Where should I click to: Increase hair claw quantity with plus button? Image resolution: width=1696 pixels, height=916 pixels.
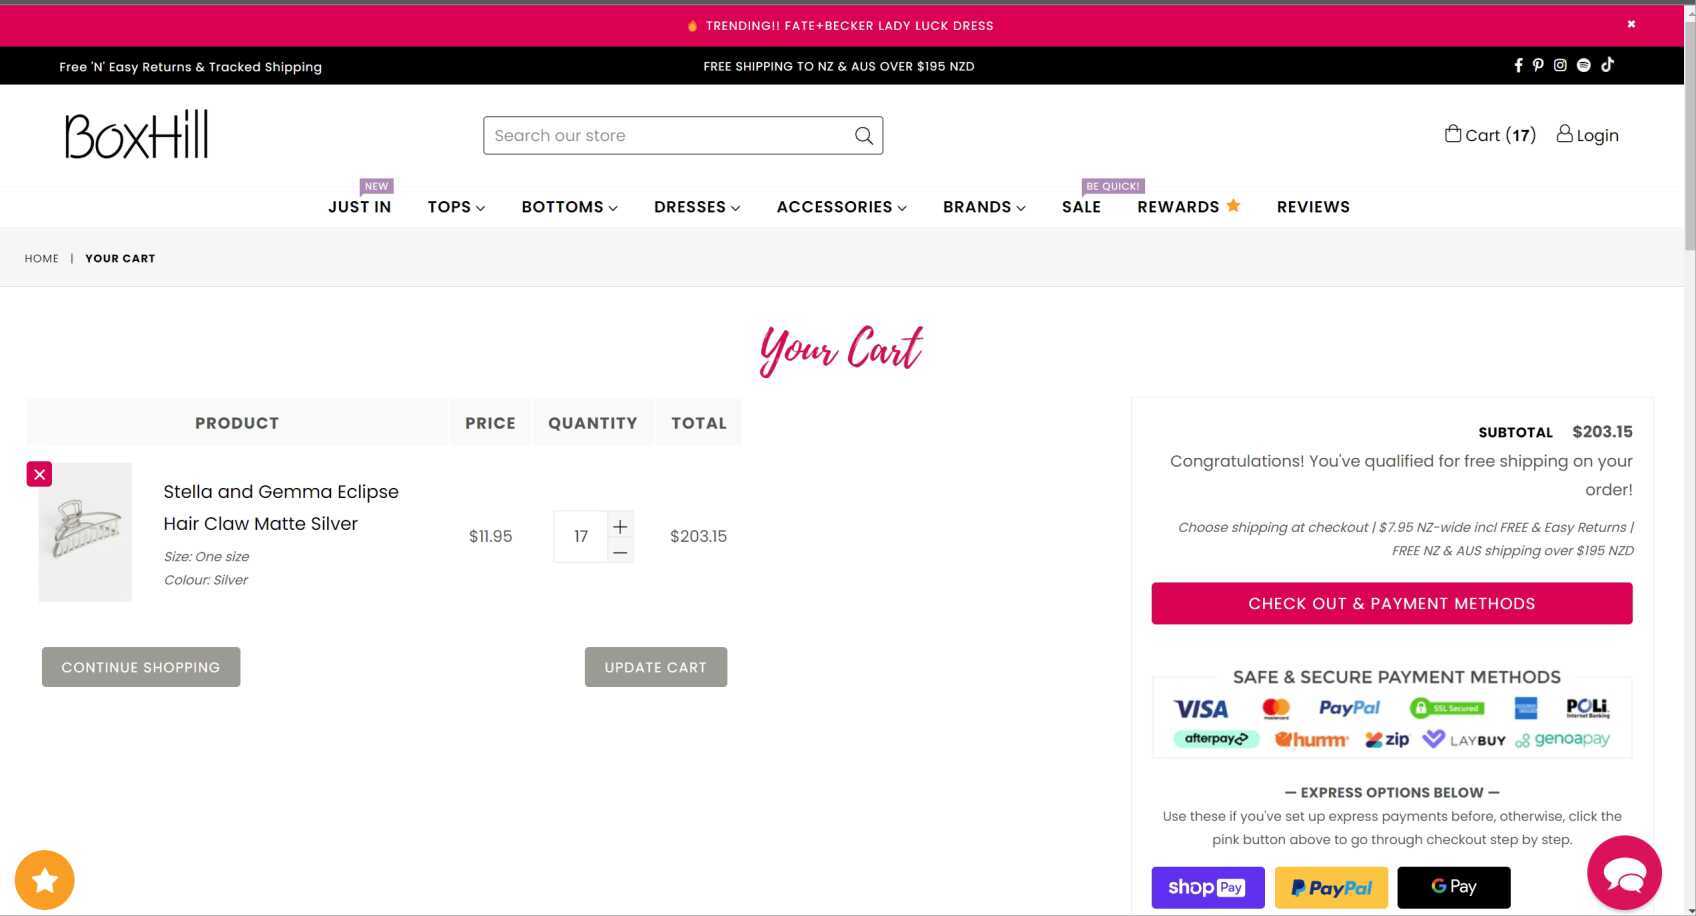pyautogui.click(x=620, y=526)
